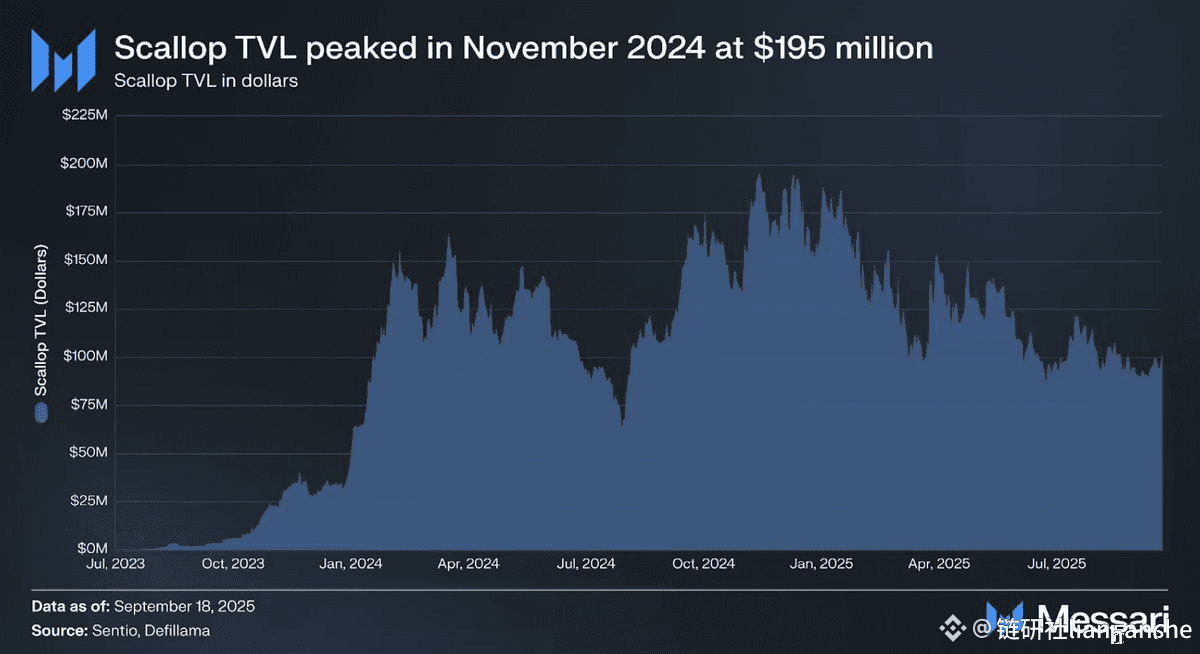Screen dimensions: 1200x654
Task: Click the 'Apr, 2024' x-axis label
Action: 468,564
